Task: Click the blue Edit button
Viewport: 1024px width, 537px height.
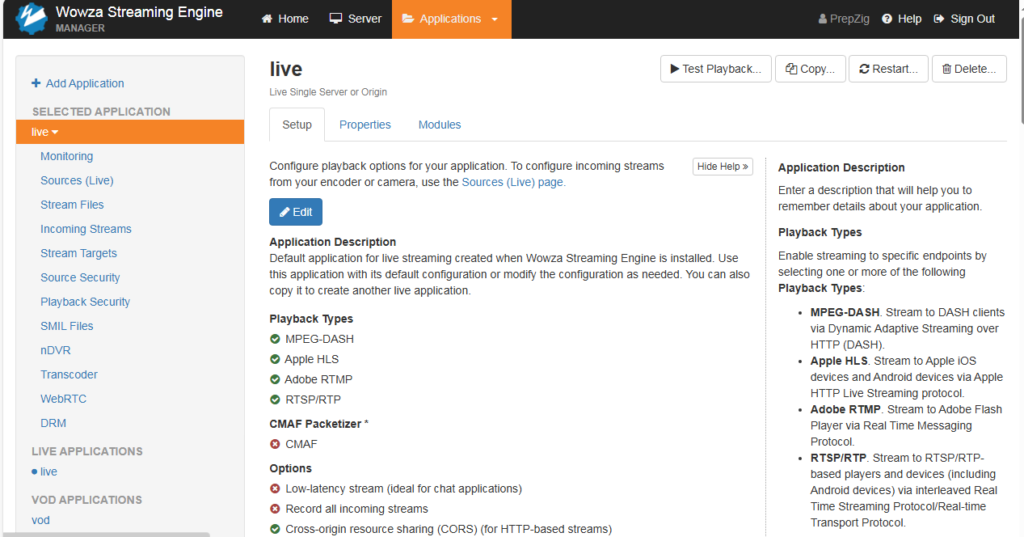Action: pos(296,212)
